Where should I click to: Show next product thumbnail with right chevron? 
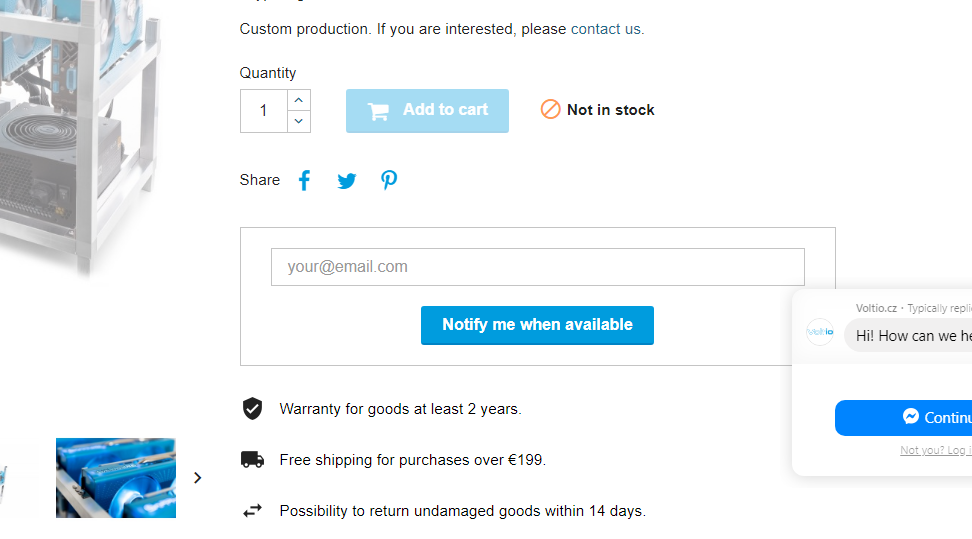[x=197, y=478]
